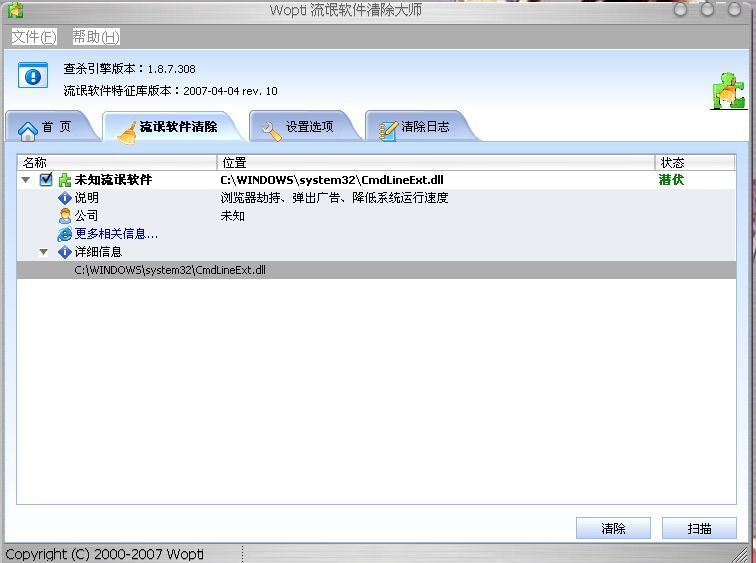756x563 pixels.
Task: Collapse the 详细信息 section
Action: click(44, 252)
